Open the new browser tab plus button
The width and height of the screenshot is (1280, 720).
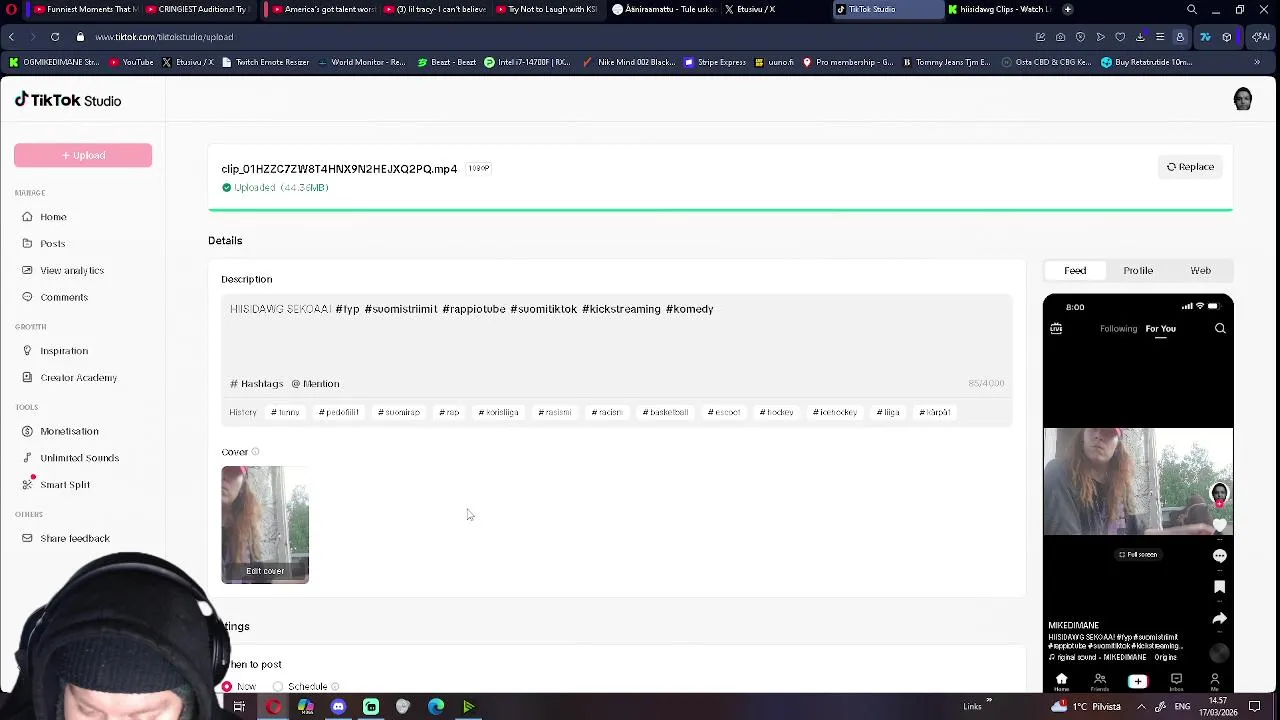(x=1068, y=9)
